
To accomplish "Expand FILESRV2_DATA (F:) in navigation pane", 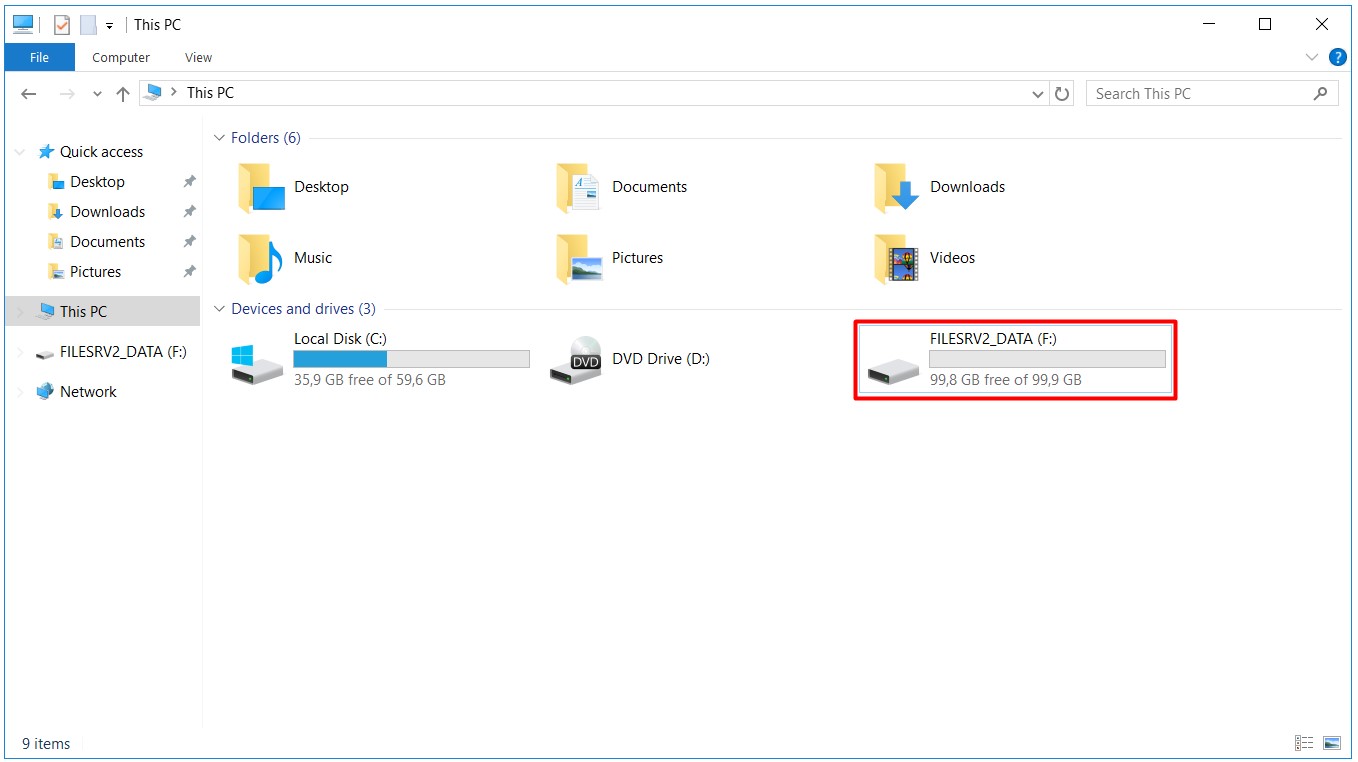I will pos(20,352).
